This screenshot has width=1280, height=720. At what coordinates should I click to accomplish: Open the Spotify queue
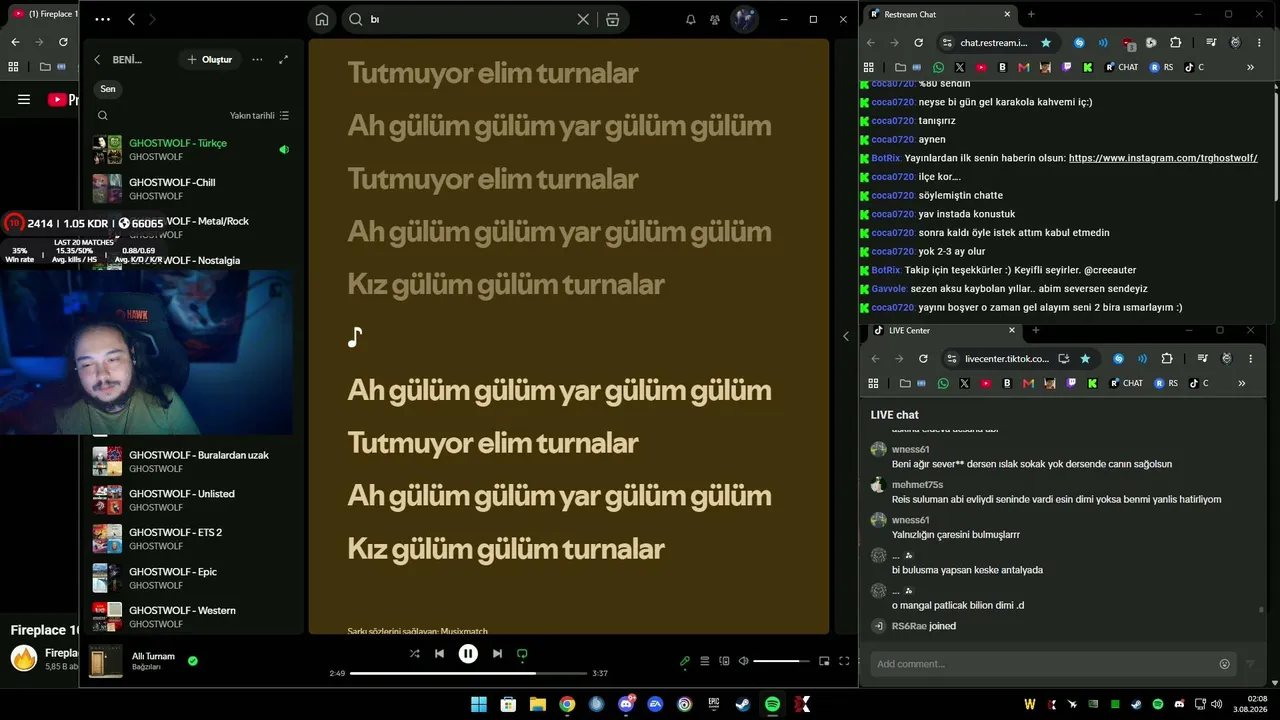[705, 661]
